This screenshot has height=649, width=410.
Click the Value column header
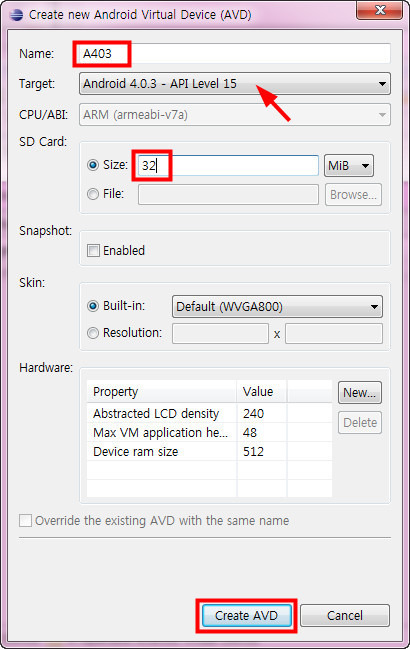point(261,392)
